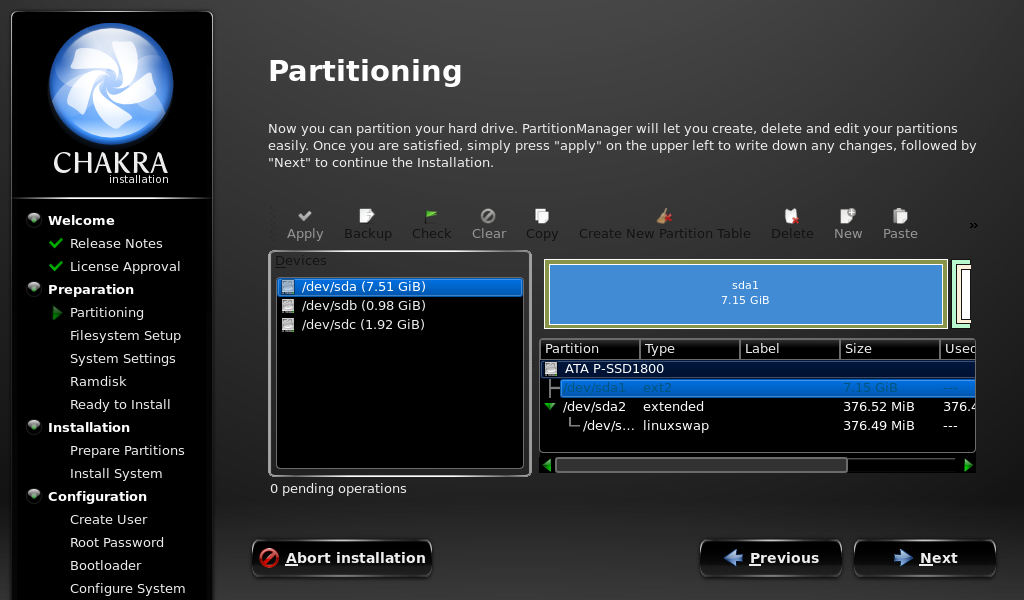Select the sda1 7.15 GiB partition bar
This screenshot has height=600, width=1024.
[x=745, y=294]
